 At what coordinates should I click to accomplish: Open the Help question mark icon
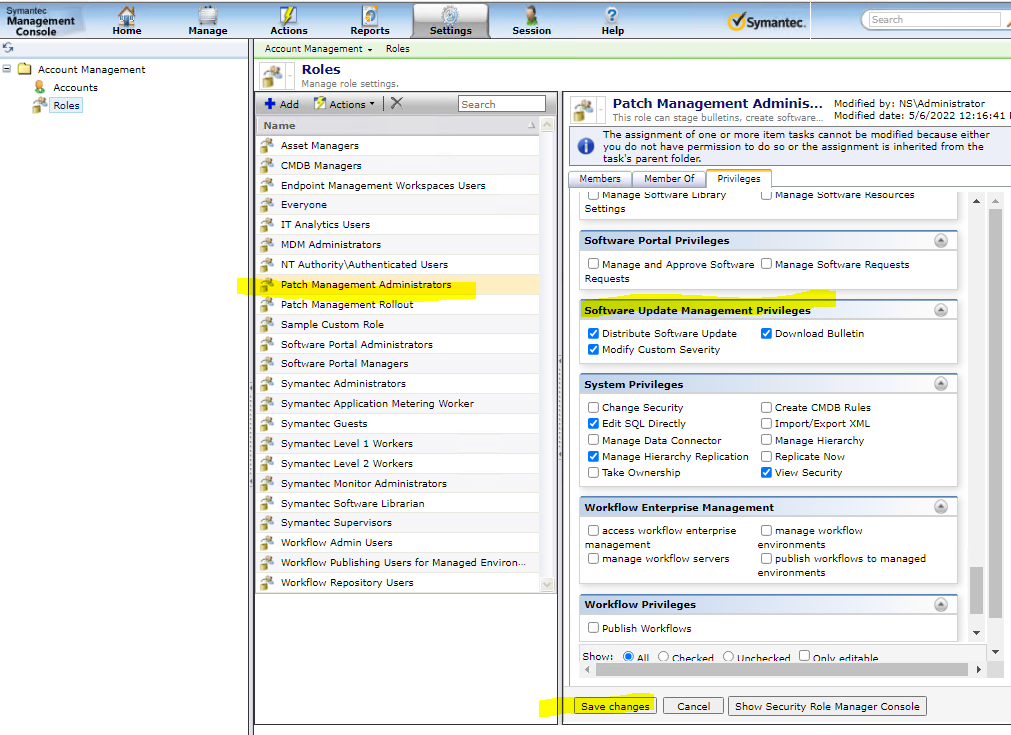coord(612,16)
